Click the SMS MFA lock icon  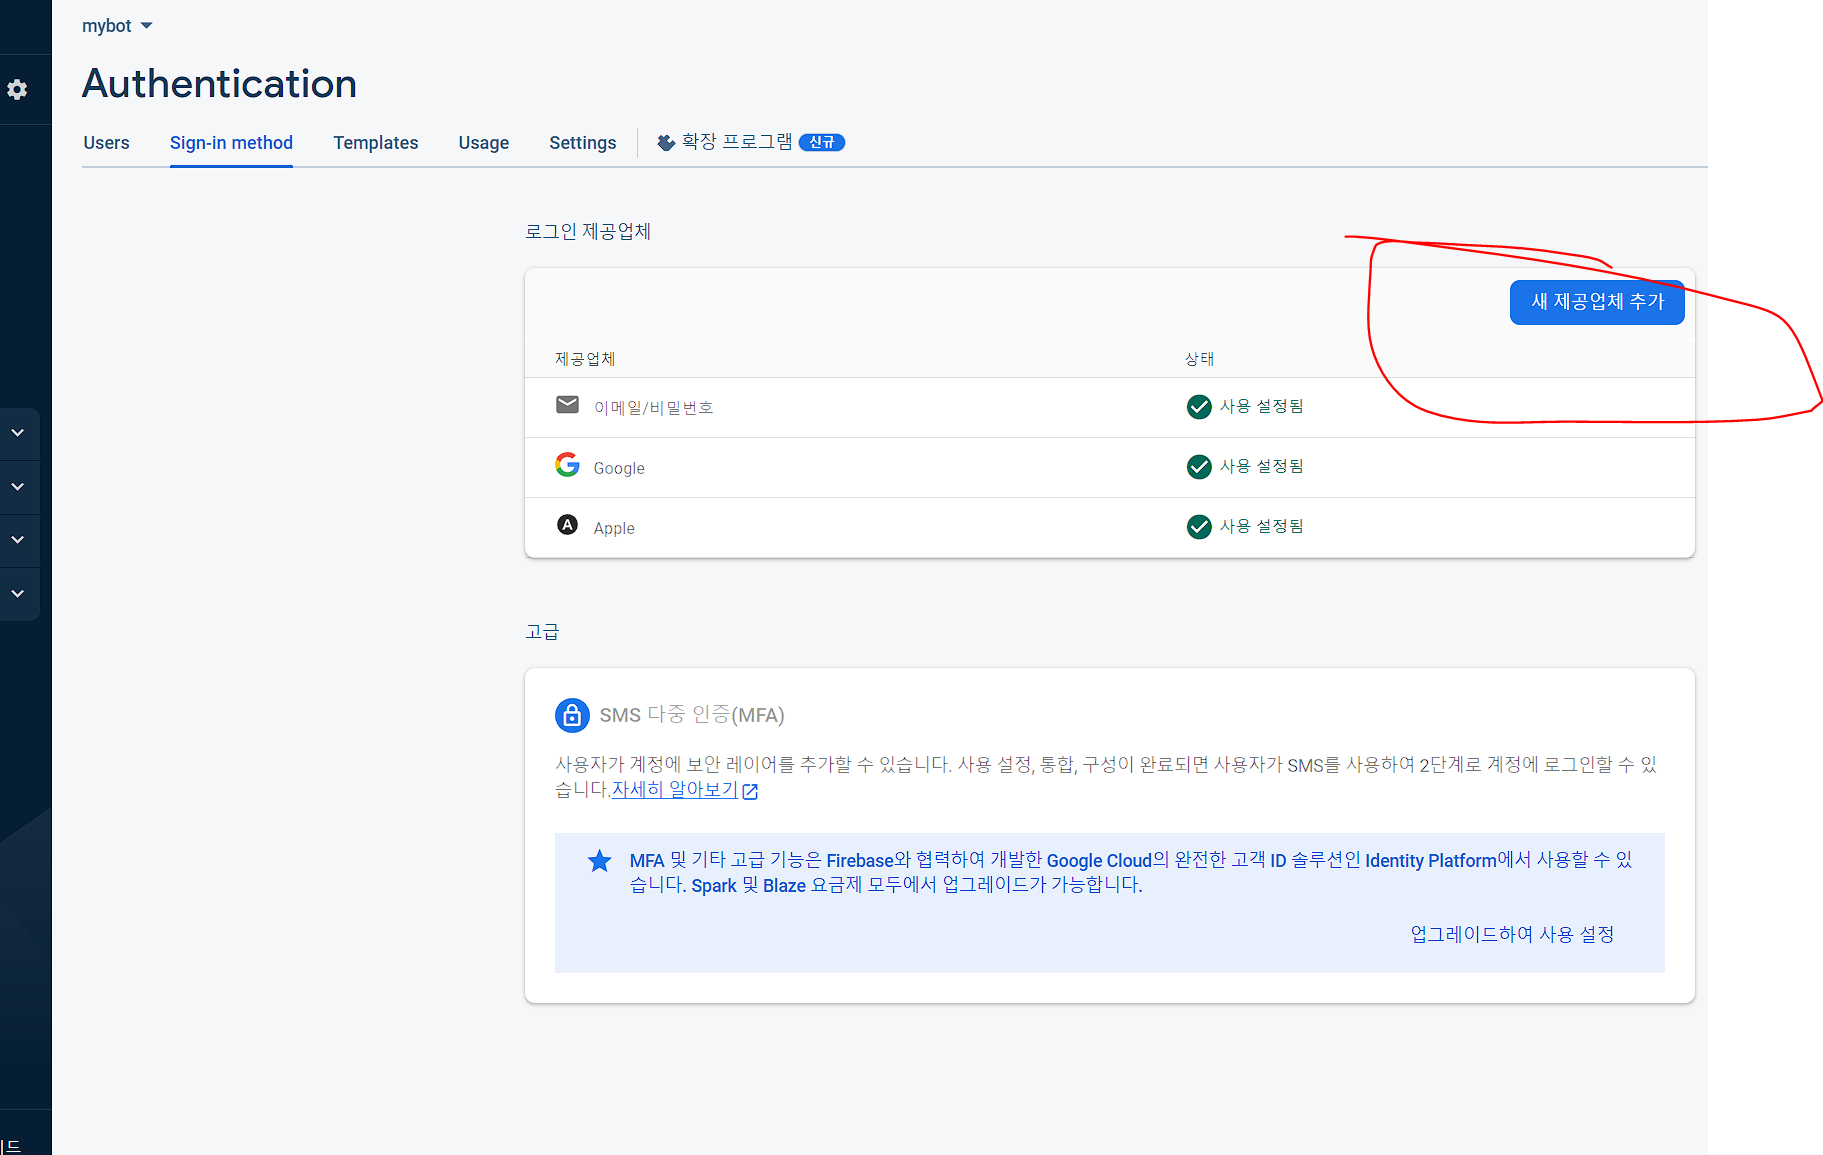[x=572, y=715]
